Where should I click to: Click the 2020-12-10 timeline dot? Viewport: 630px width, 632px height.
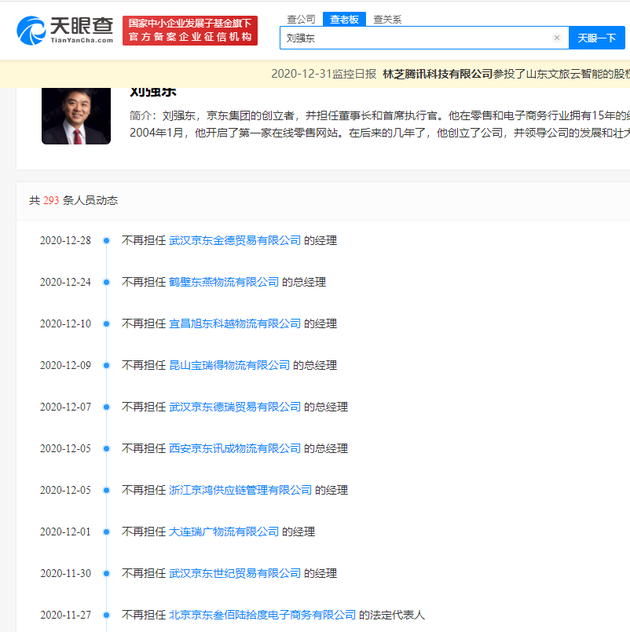pos(106,324)
